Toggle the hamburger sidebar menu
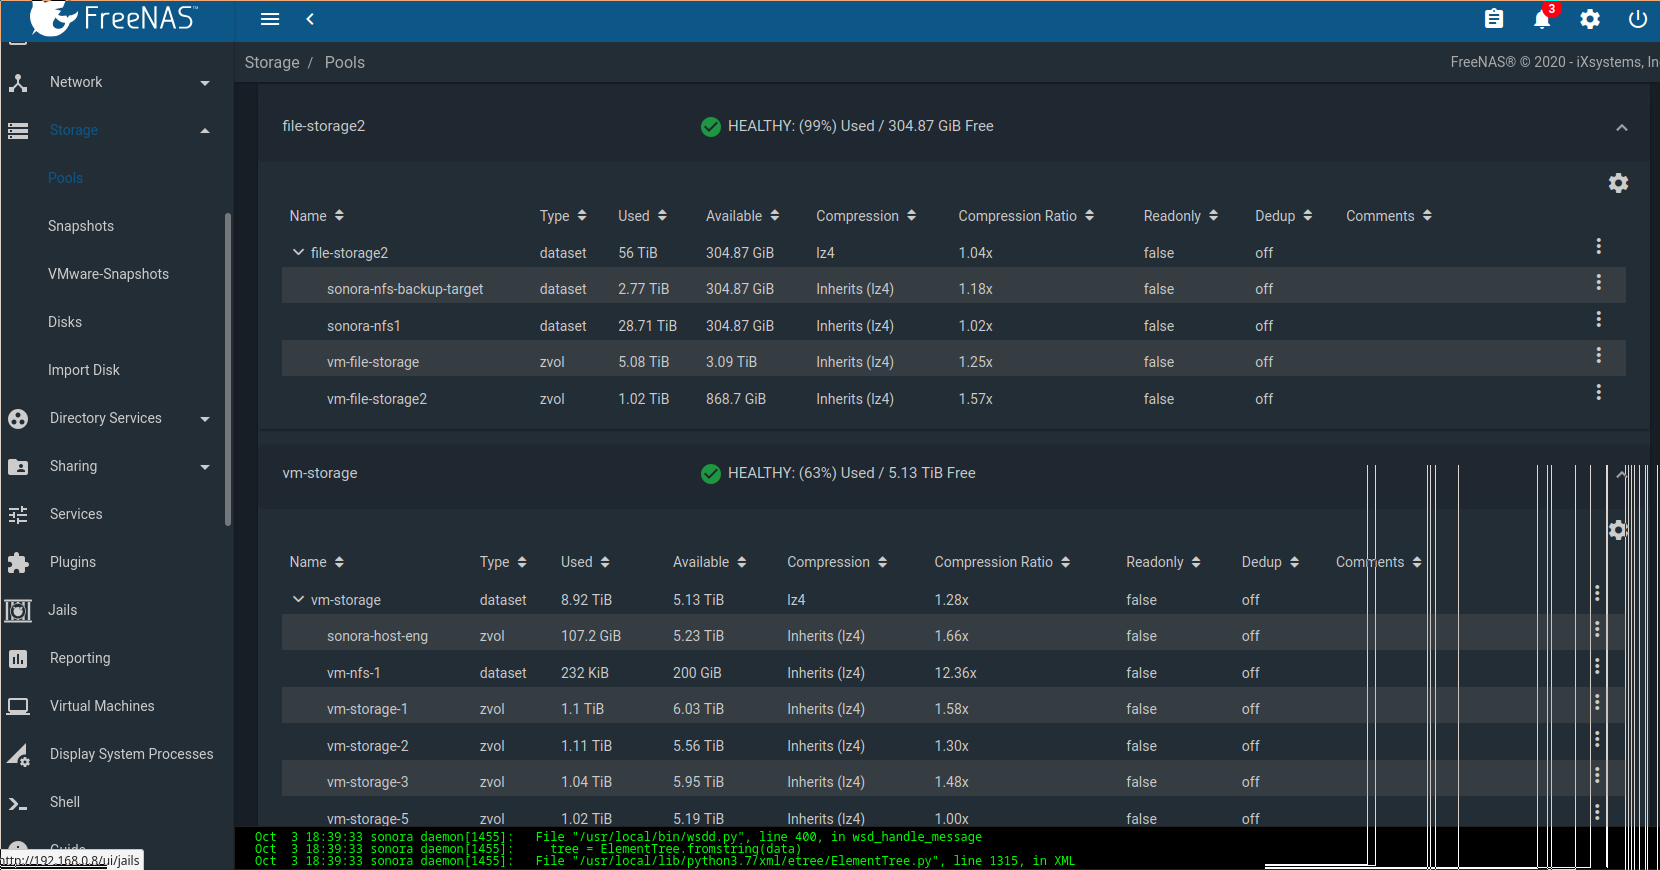 [x=270, y=19]
